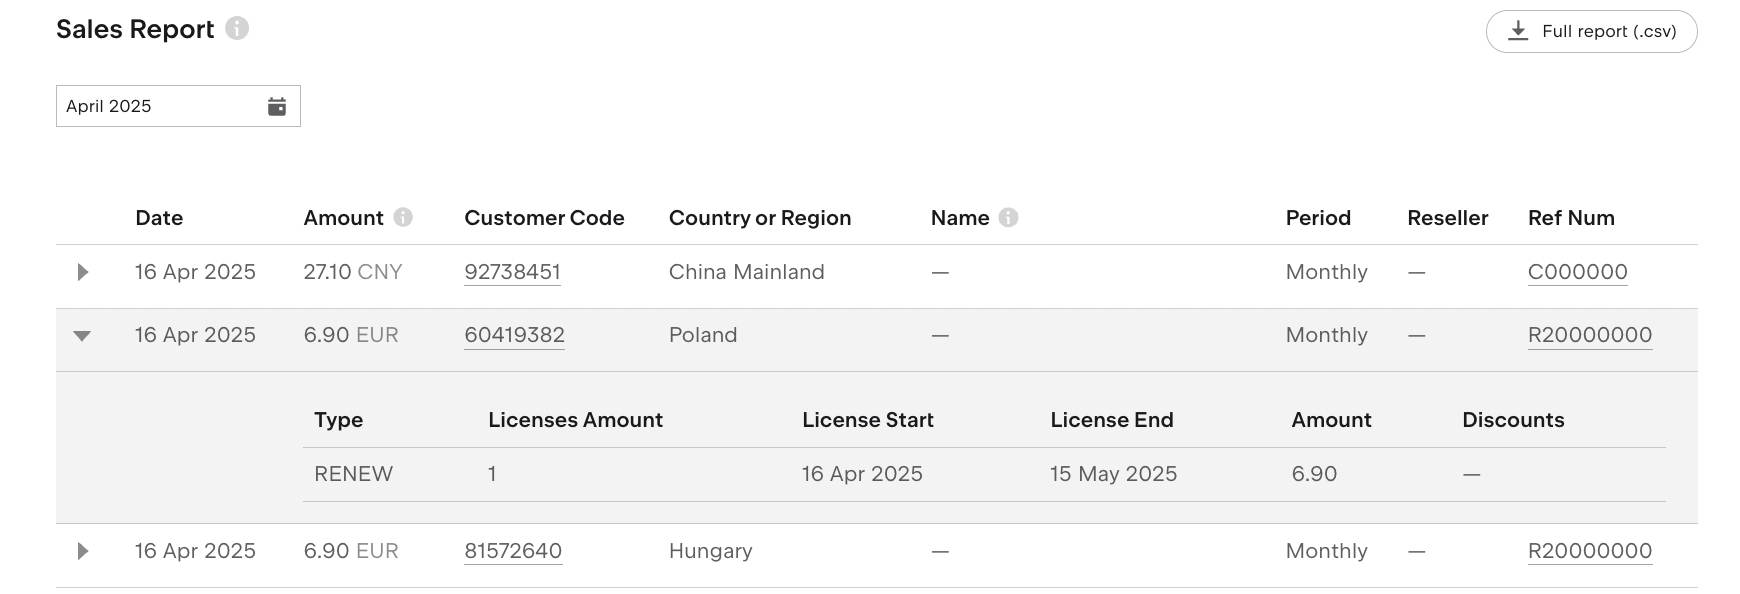Click the Ref Num column header
The width and height of the screenshot is (1740, 594).
[1570, 218]
